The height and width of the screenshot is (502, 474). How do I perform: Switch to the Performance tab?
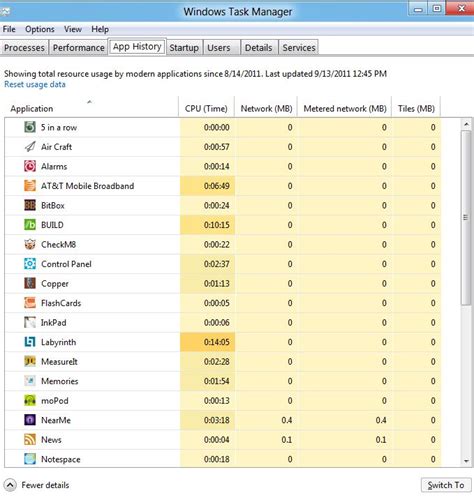[79, 48]
